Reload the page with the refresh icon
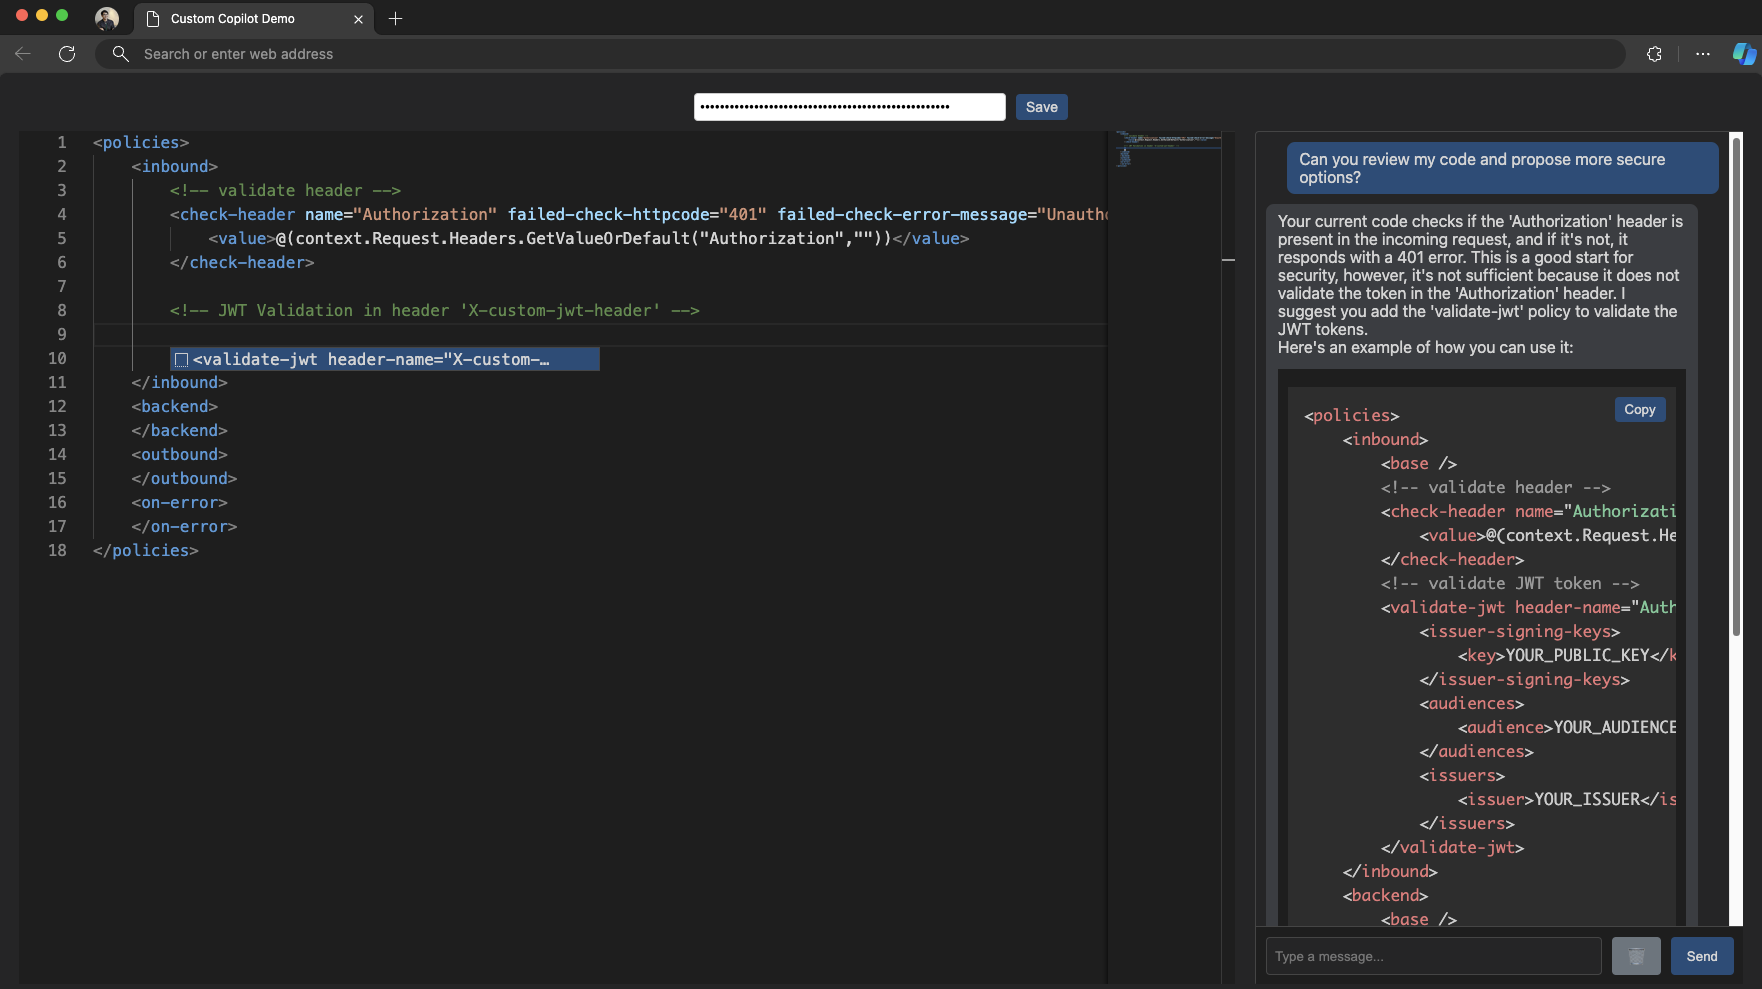 (x=67, y=54)
